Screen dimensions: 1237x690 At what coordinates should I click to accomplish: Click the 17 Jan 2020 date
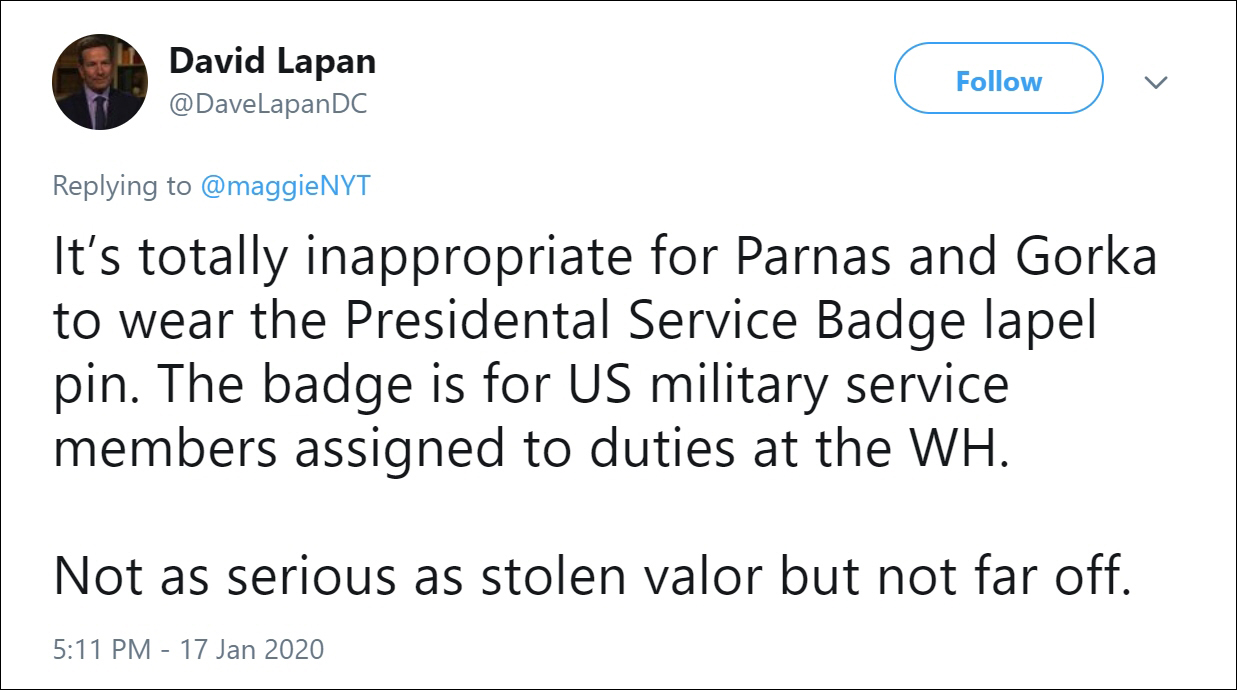[x=252, y=649]
